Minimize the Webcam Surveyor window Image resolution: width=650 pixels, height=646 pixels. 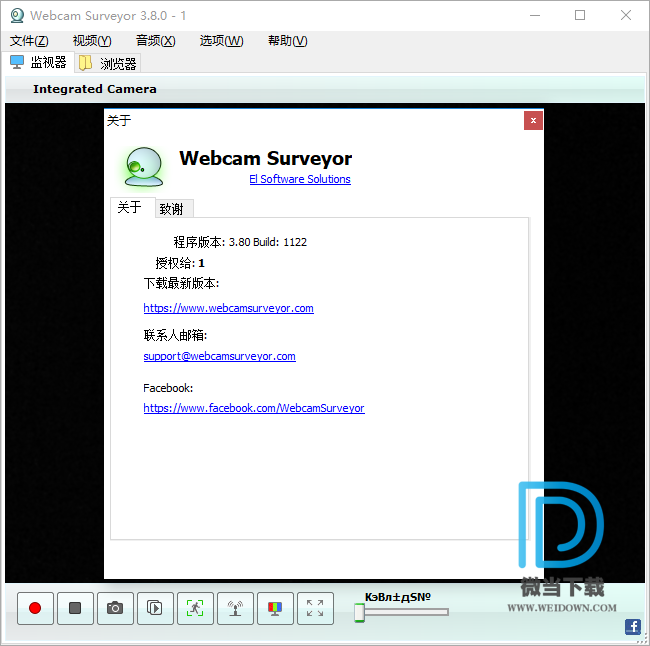[x=535, y=16]
